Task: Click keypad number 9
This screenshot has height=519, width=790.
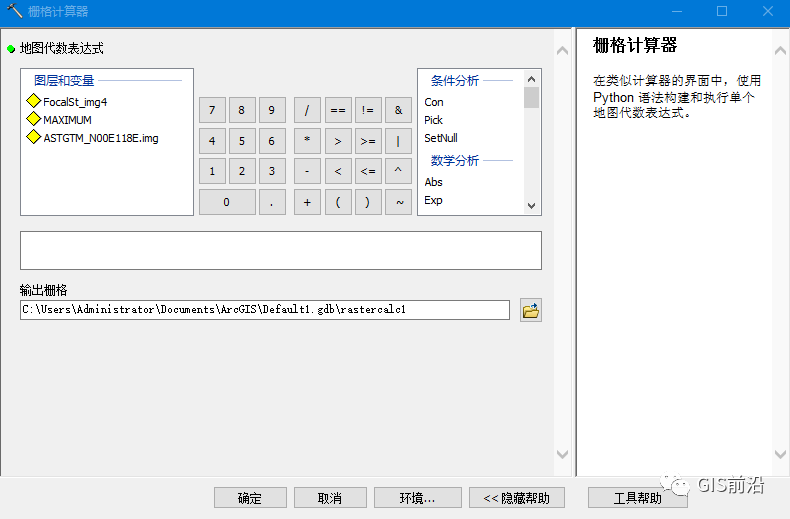Action: (272, 110)
